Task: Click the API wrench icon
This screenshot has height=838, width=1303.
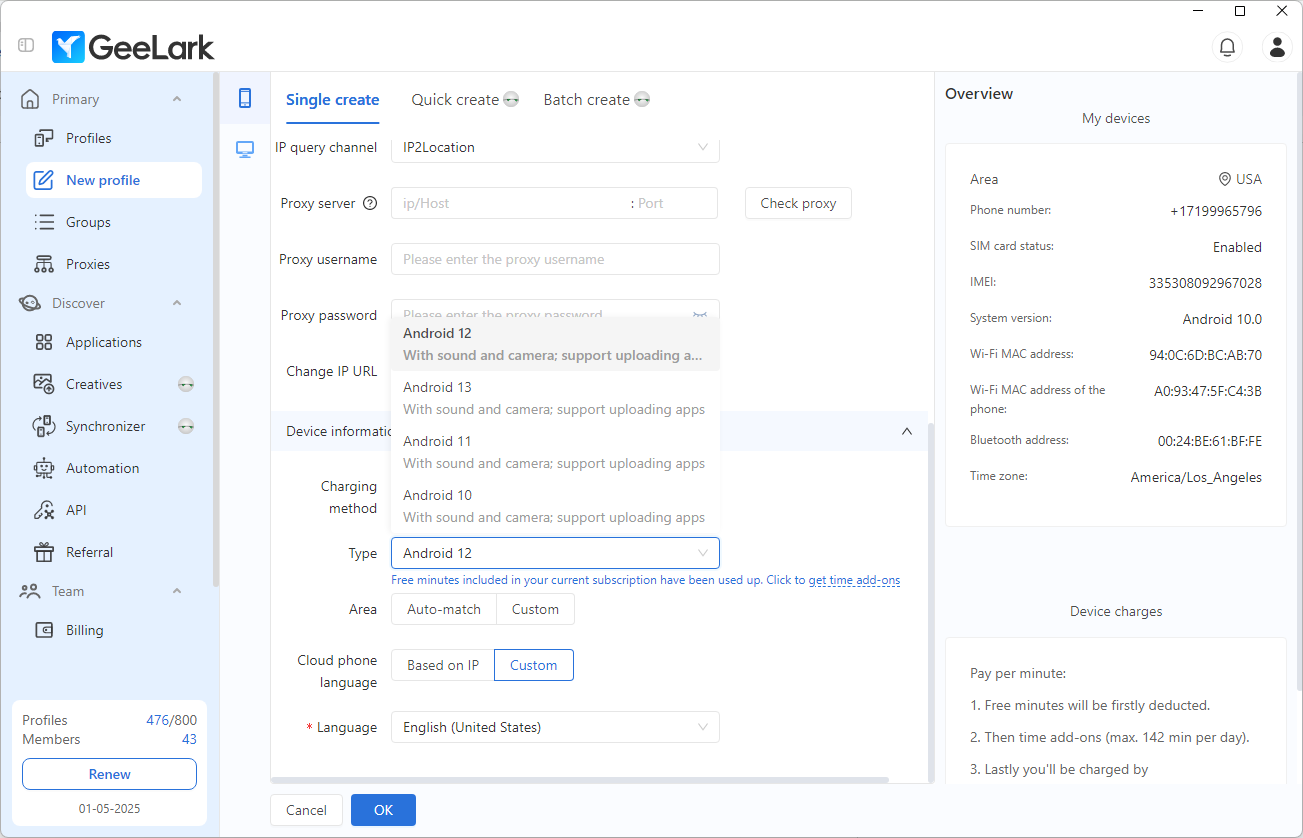Action: coord(44,510)
